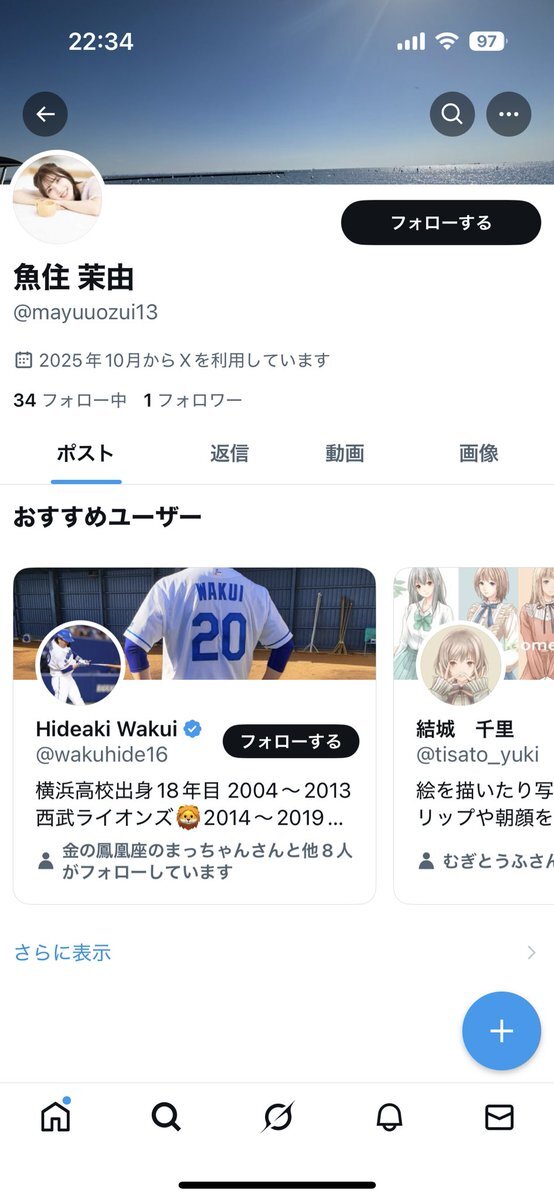This screenshot has width=554, height=1200.
Task: Switch to the 返信 tab
Action: click(229, 453)
